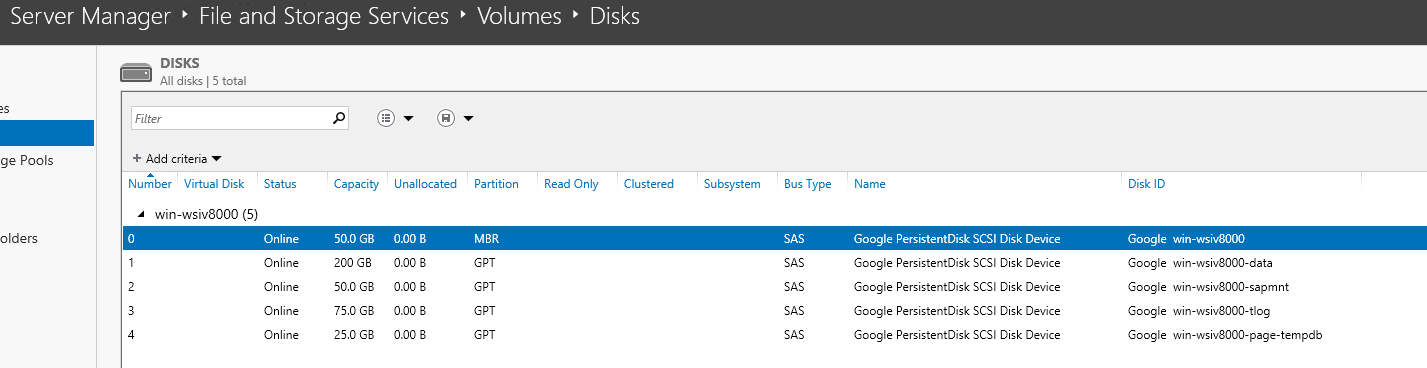Image resolution: width=1427 pixels, height=368 pixels.
Task: Click the 75.0 GB capacity cell
Action: (x=354, y=311)
